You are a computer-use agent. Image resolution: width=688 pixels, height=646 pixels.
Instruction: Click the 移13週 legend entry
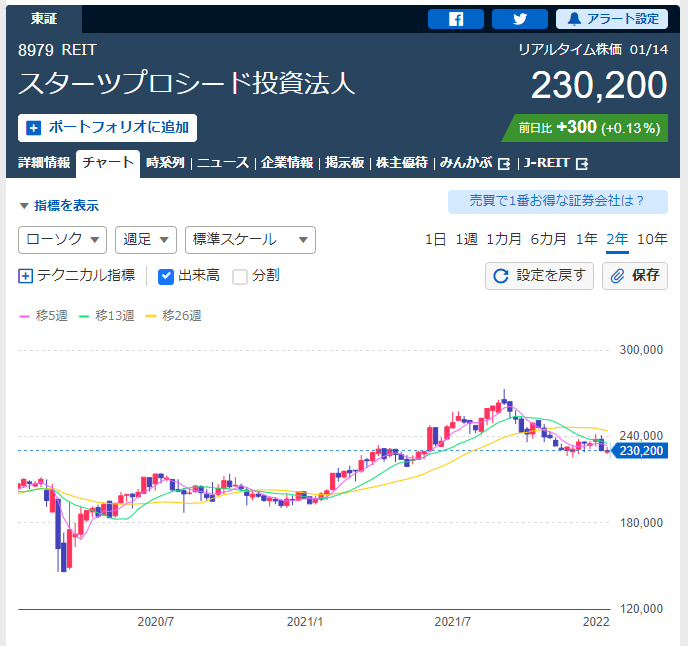(107, 316)
